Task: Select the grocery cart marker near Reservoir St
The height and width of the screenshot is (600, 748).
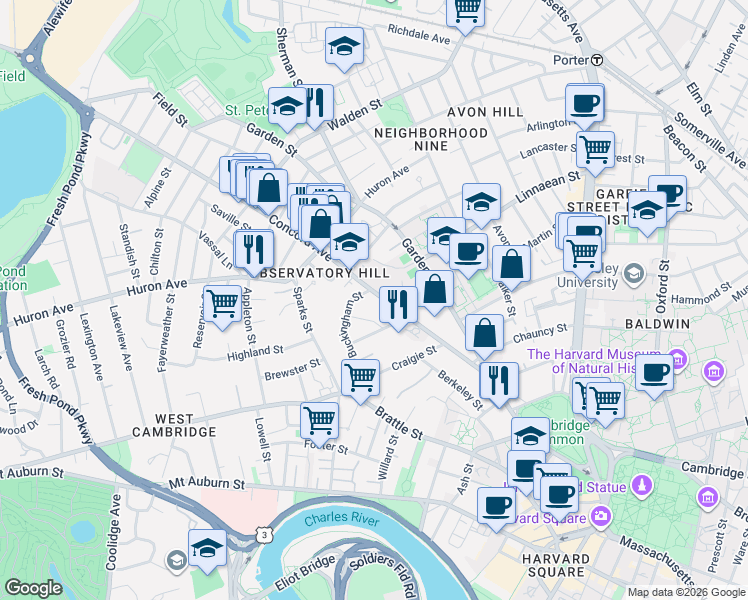Action: pos(222,305)
